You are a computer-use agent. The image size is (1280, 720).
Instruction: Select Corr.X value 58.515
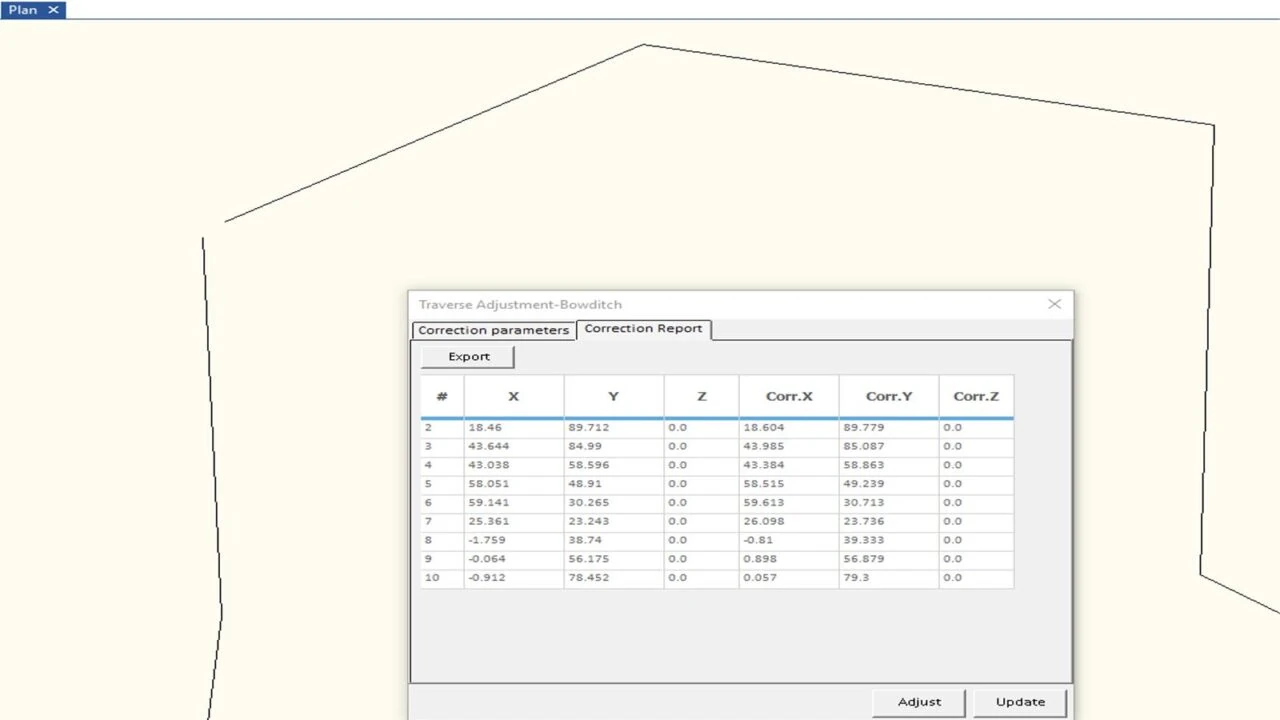tap(789, 484)
